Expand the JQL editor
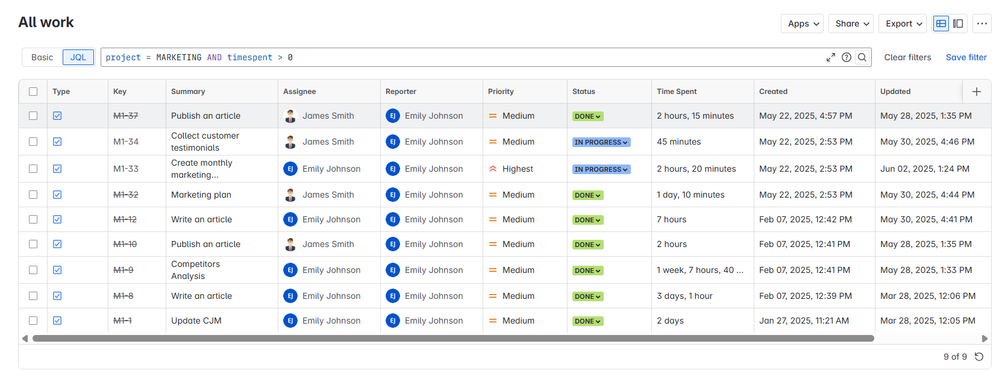This screenshot has height=379, width=999. coord(830,57)
